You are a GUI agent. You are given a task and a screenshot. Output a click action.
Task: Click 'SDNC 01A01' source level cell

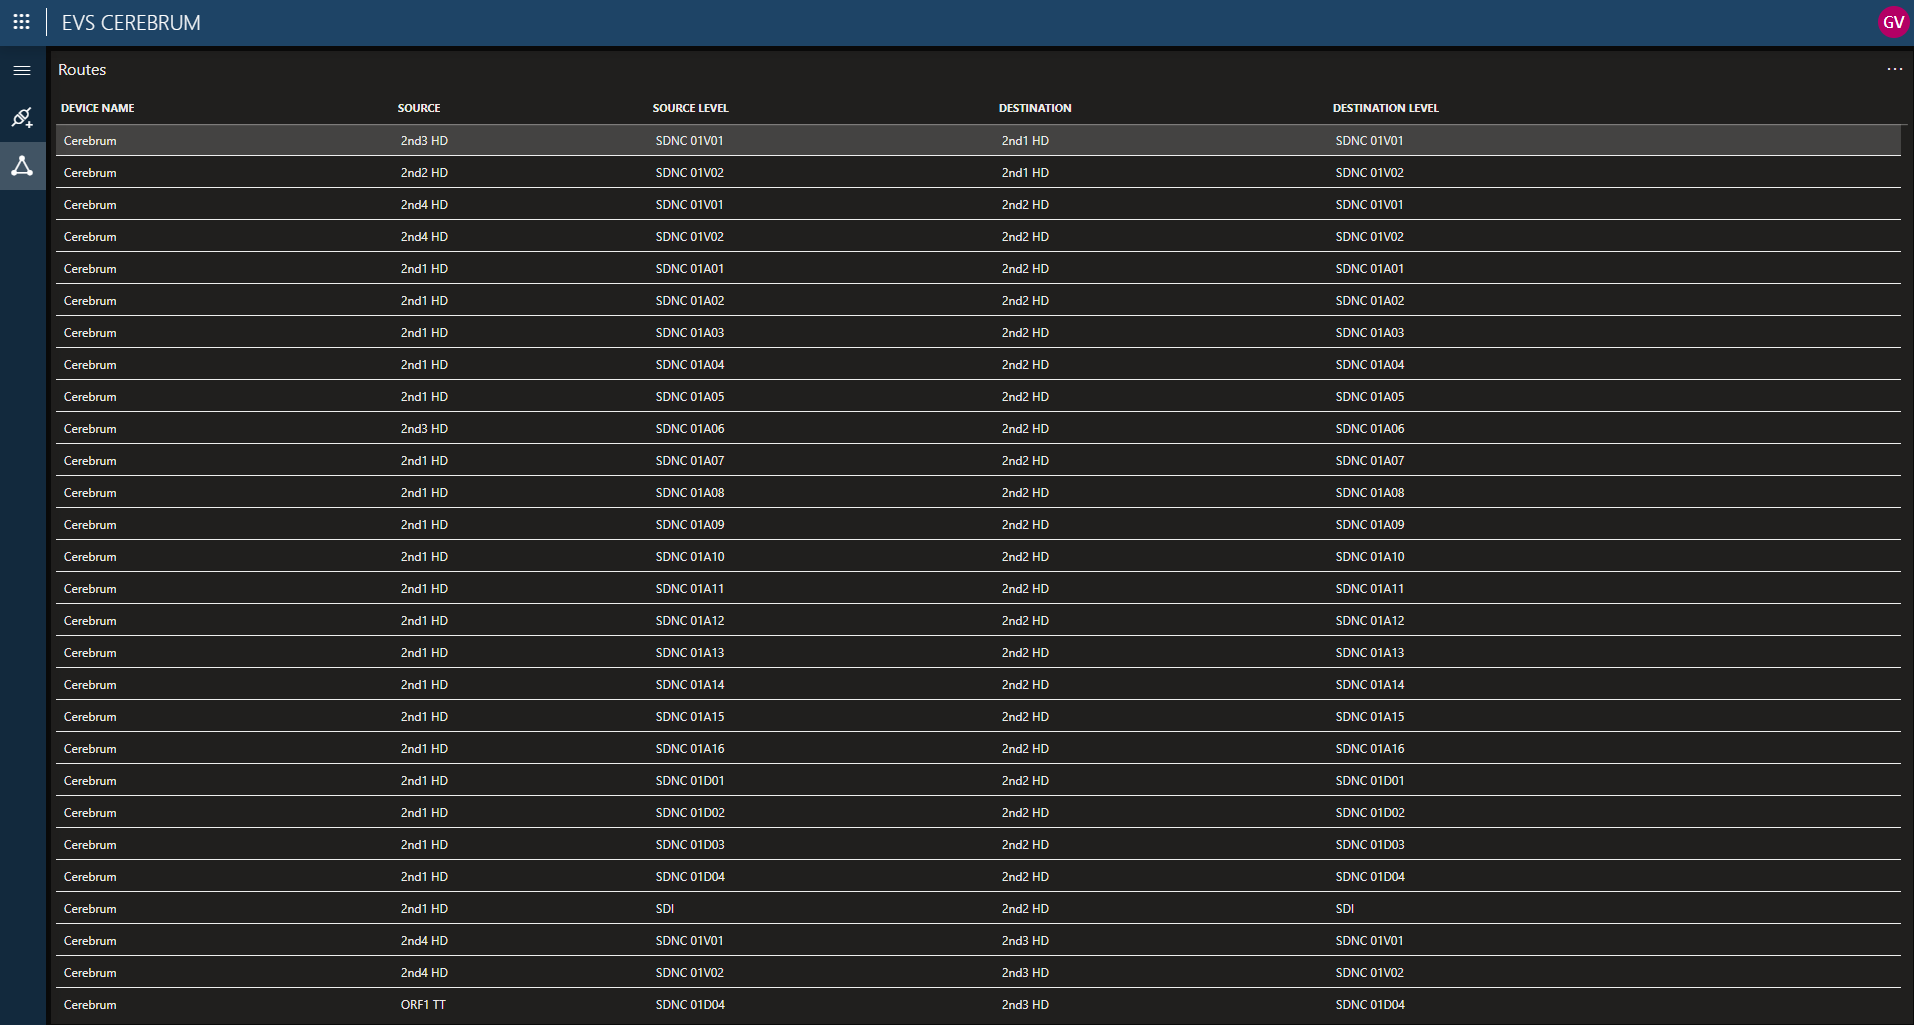[690, 269]
